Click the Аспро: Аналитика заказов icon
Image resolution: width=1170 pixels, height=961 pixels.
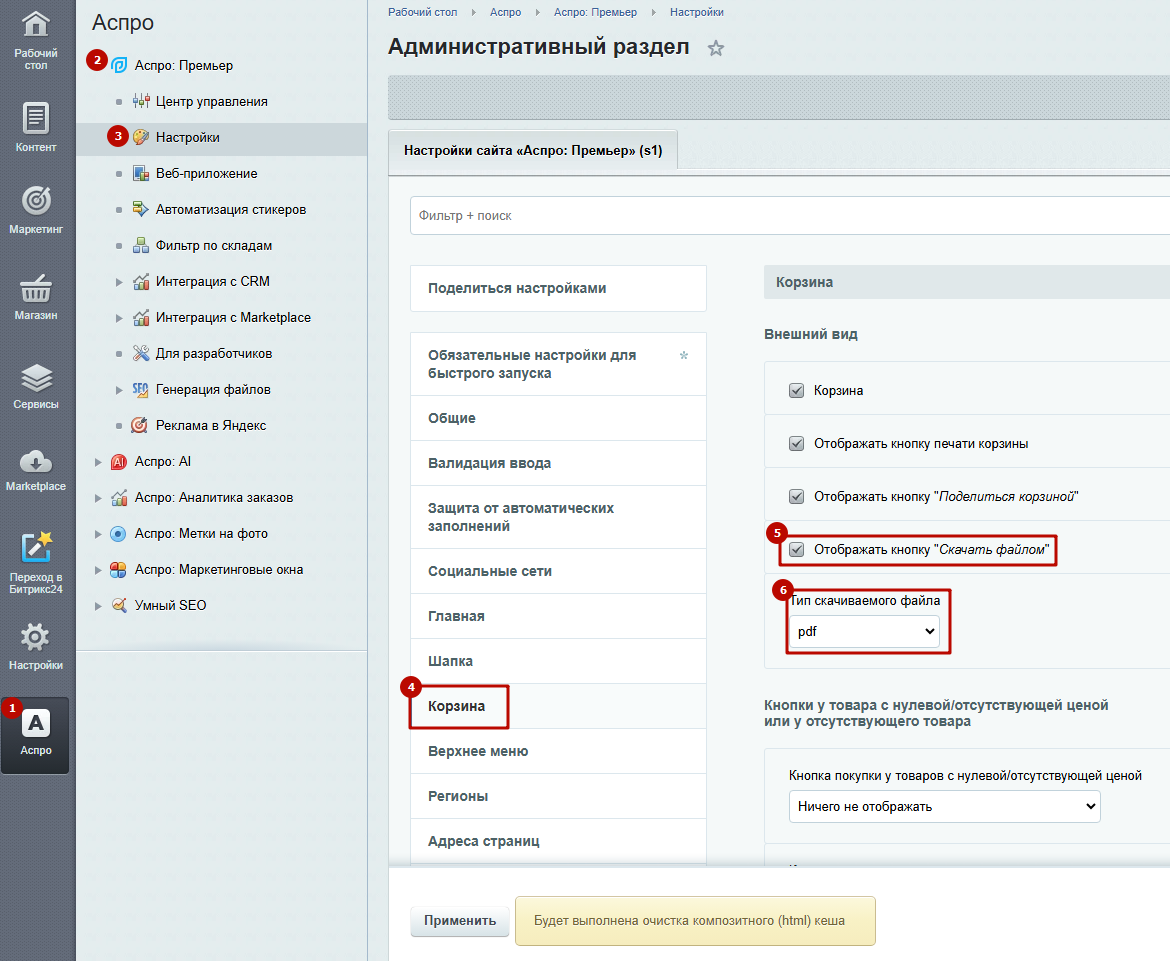point(119,498)
